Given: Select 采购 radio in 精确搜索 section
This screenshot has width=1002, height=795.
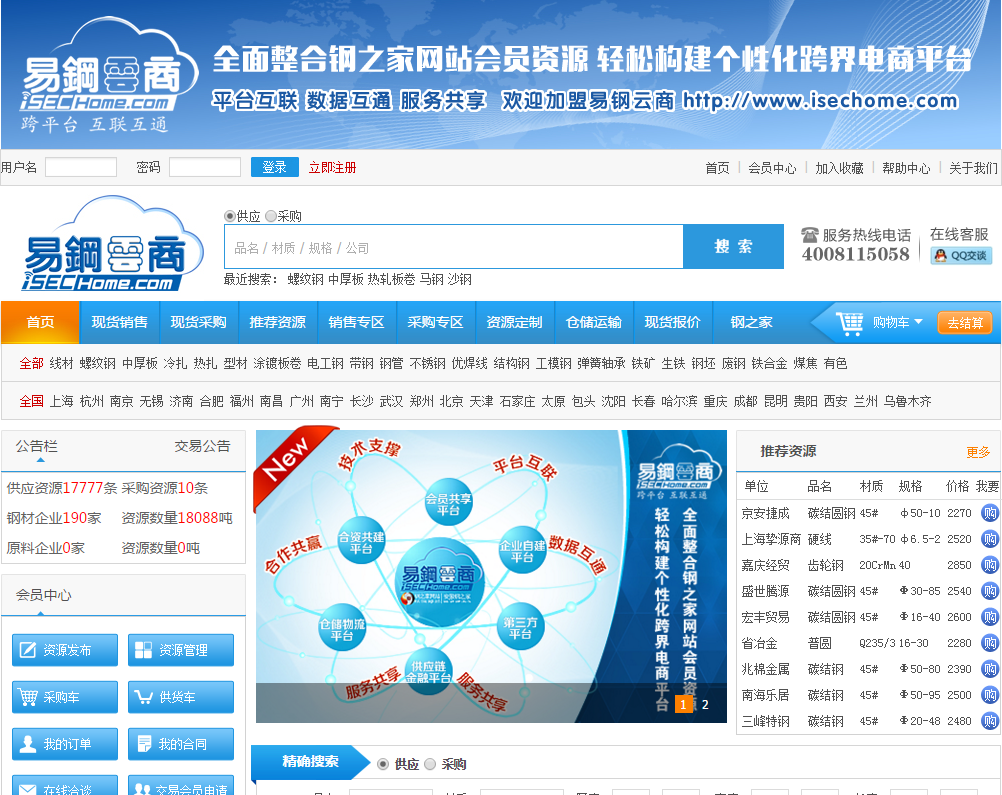Looking at the screenshot, I should (430, 764).
